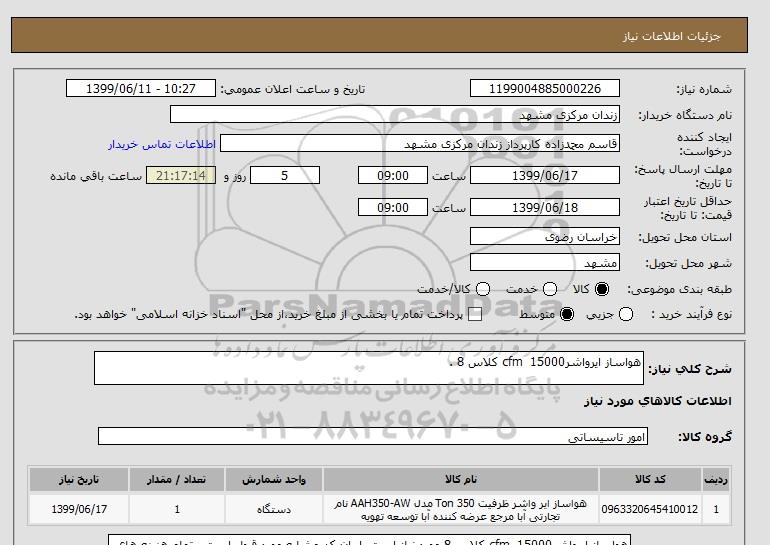Click the remaining days field showing 5
Viewport: 770px width, 545px height.
(x=285, y=175)
